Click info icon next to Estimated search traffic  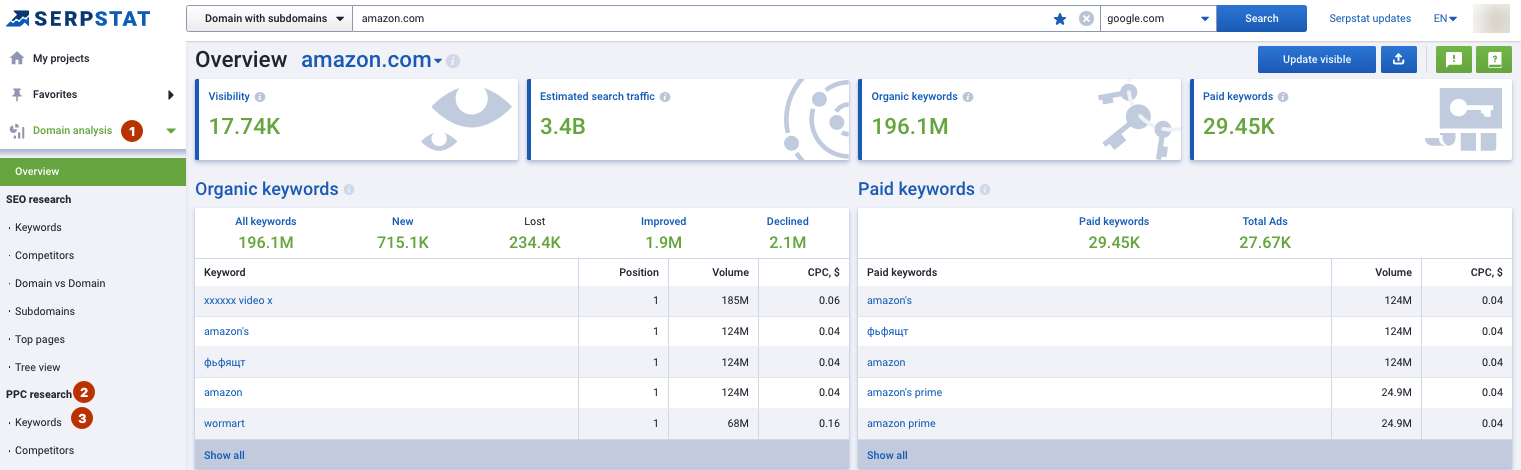click(x=665, y=97)
